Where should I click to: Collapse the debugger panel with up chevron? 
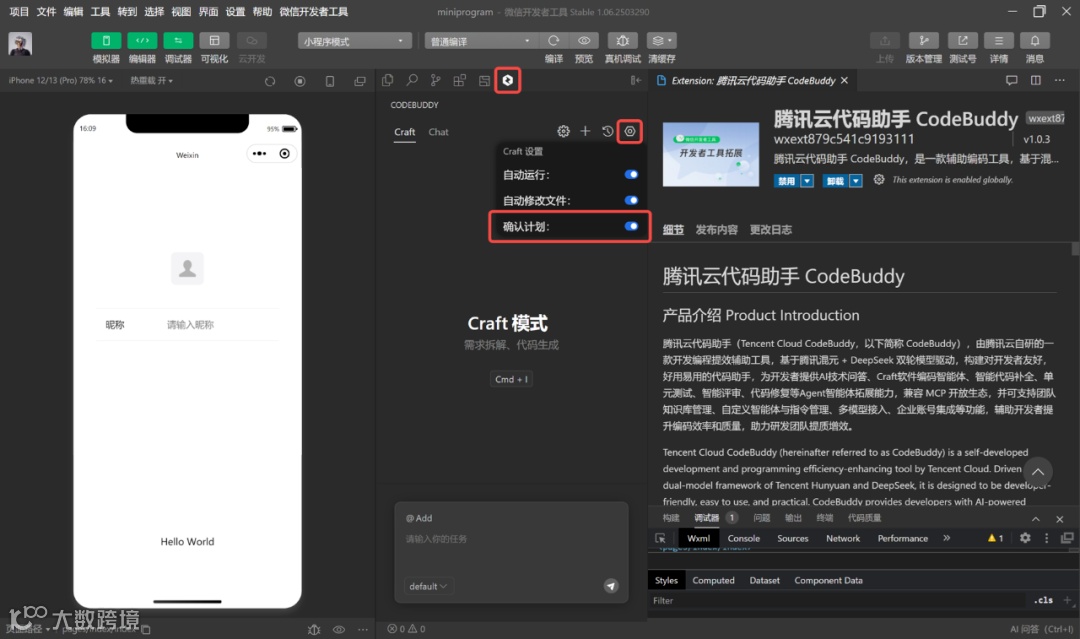[1036, 518]
